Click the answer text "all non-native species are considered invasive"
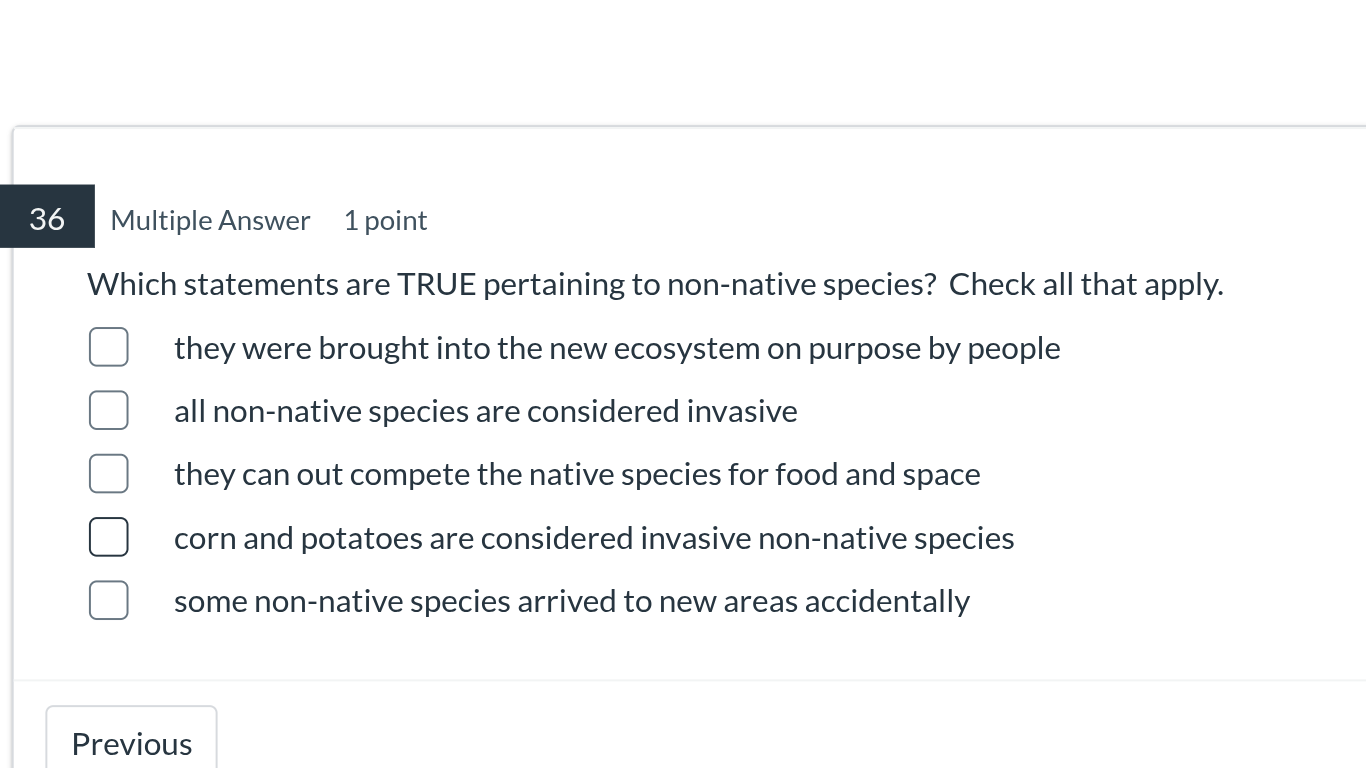 click(485, 411)
